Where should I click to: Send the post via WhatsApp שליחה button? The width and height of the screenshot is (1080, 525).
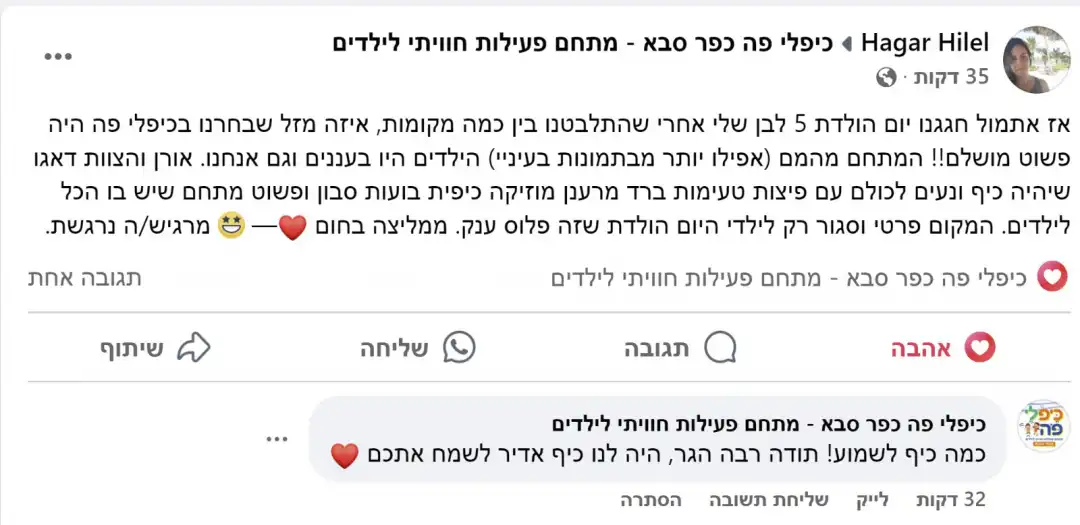click(417, 347)
